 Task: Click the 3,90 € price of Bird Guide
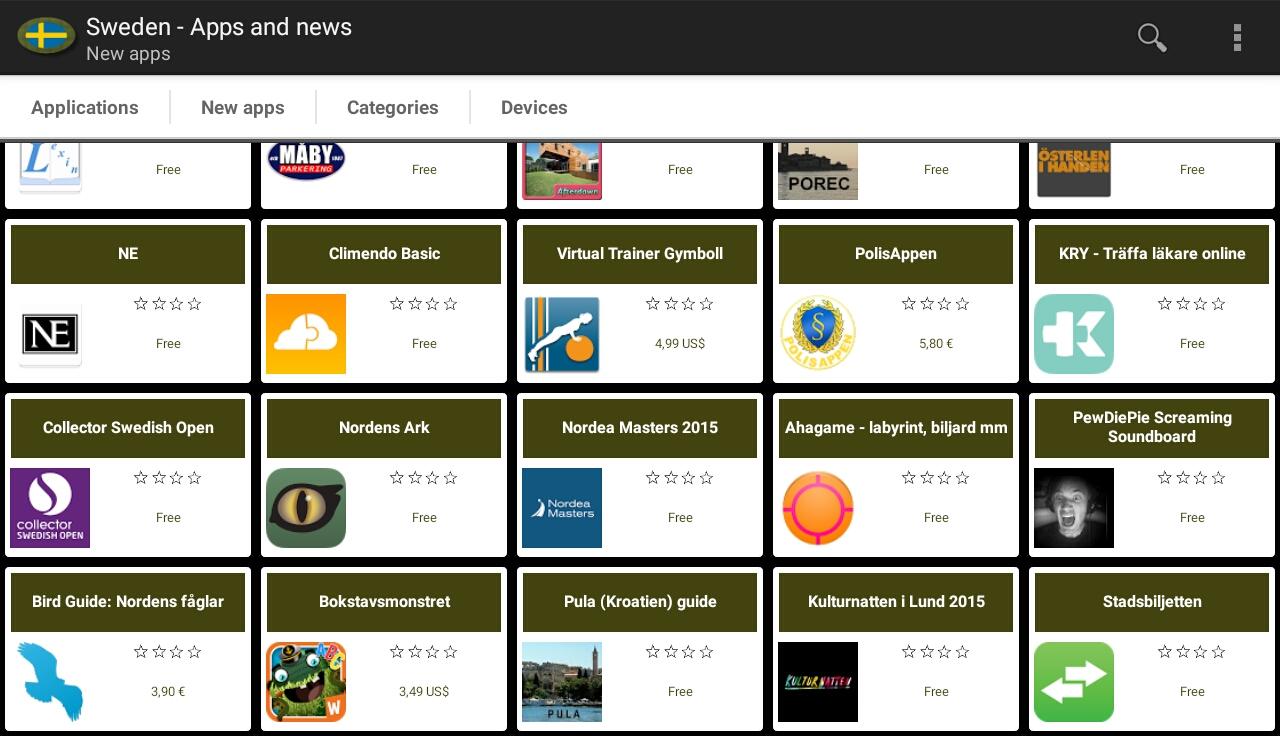point(168,692)
